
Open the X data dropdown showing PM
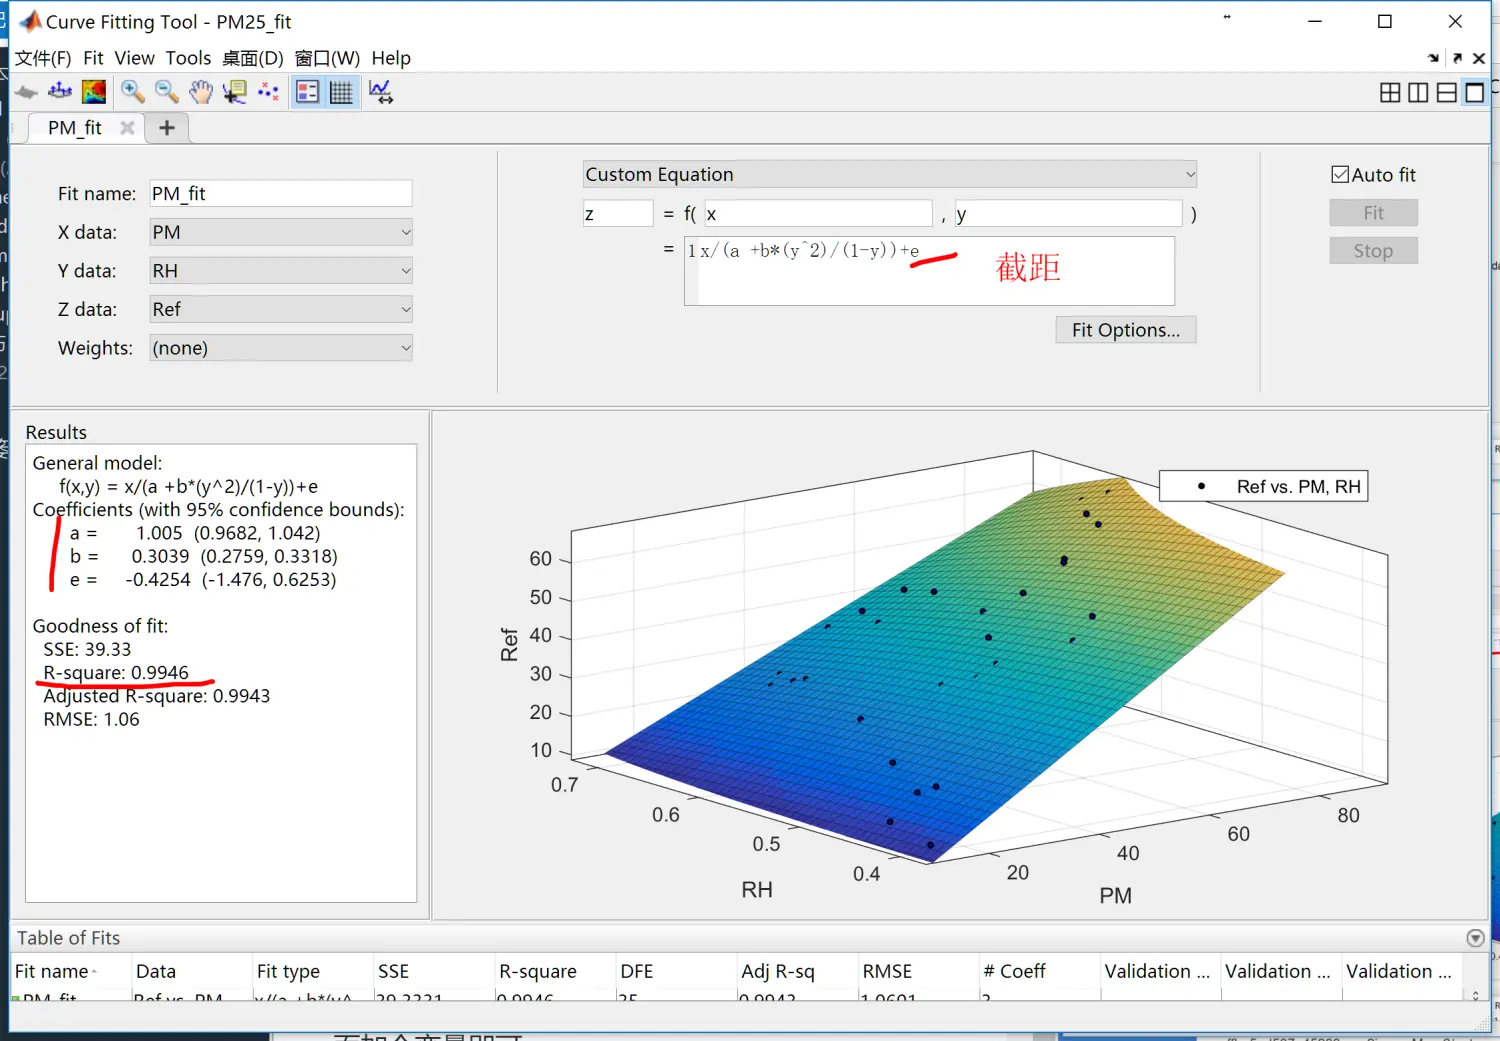281,232
